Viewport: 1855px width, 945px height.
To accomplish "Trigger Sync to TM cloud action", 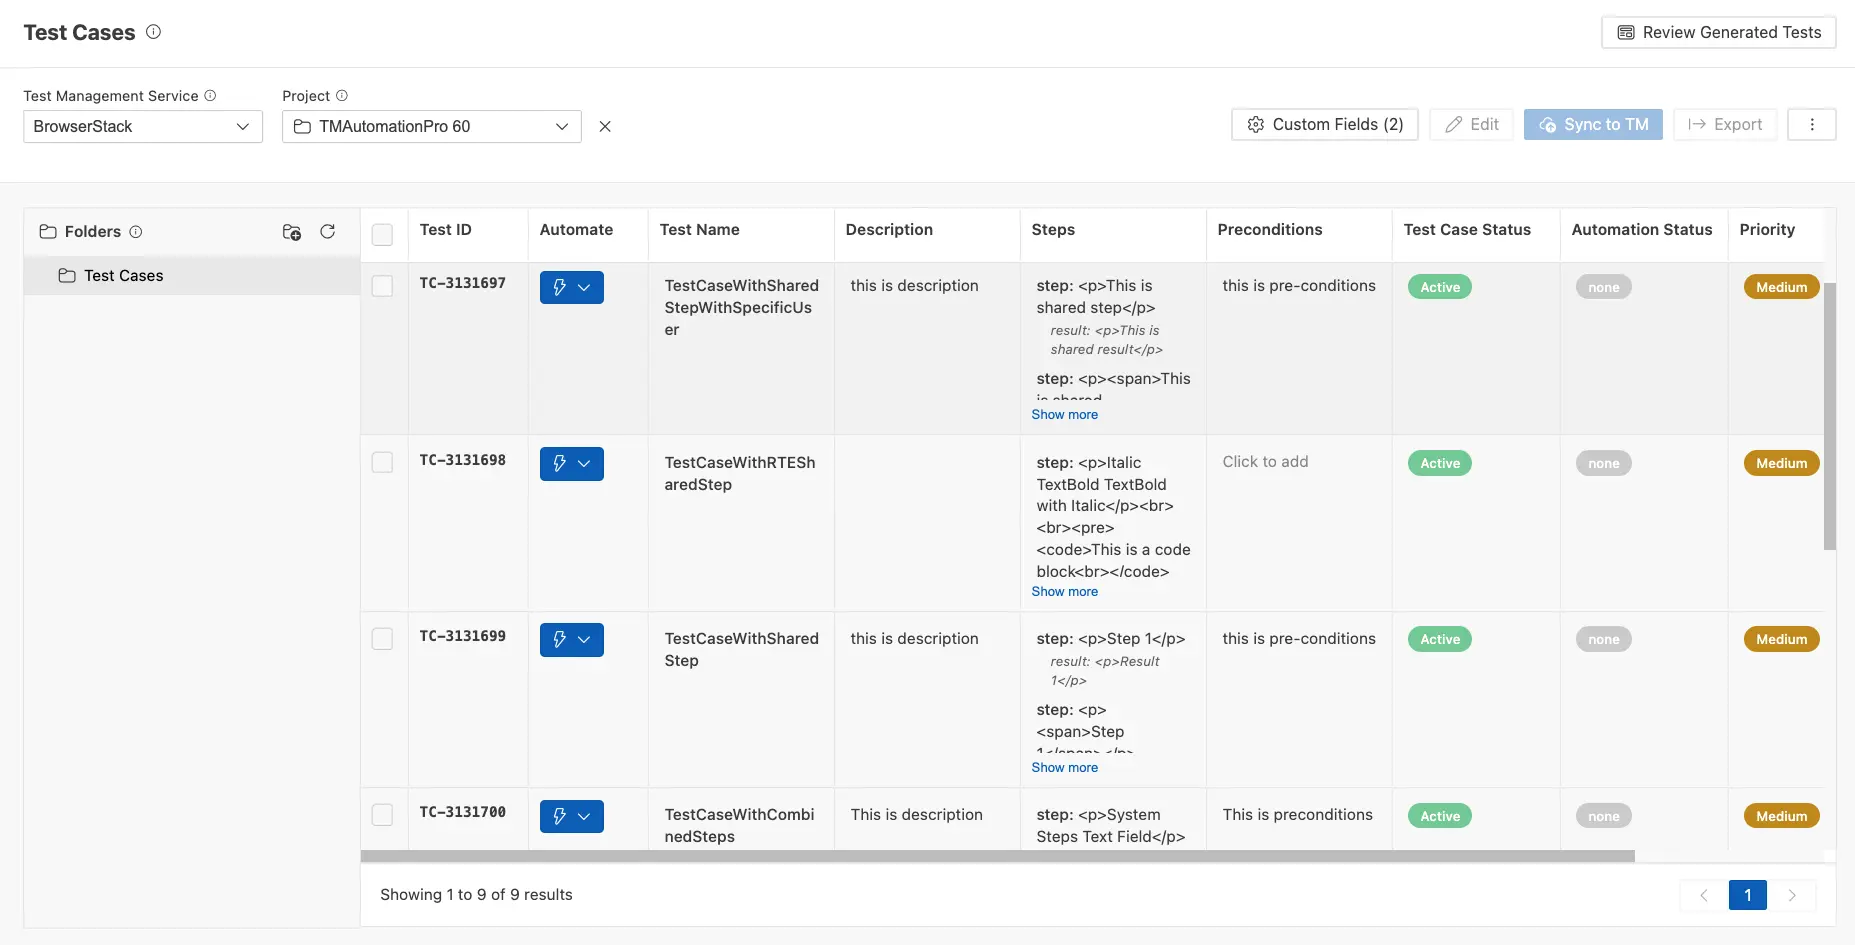I will pos(1592,124).
